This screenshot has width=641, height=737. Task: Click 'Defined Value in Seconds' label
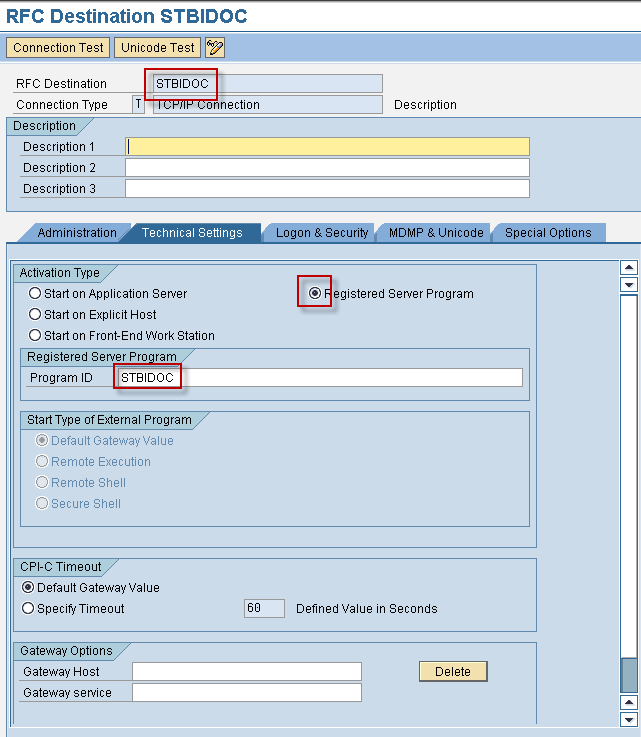pyautogui.click(x=367, y=609)
